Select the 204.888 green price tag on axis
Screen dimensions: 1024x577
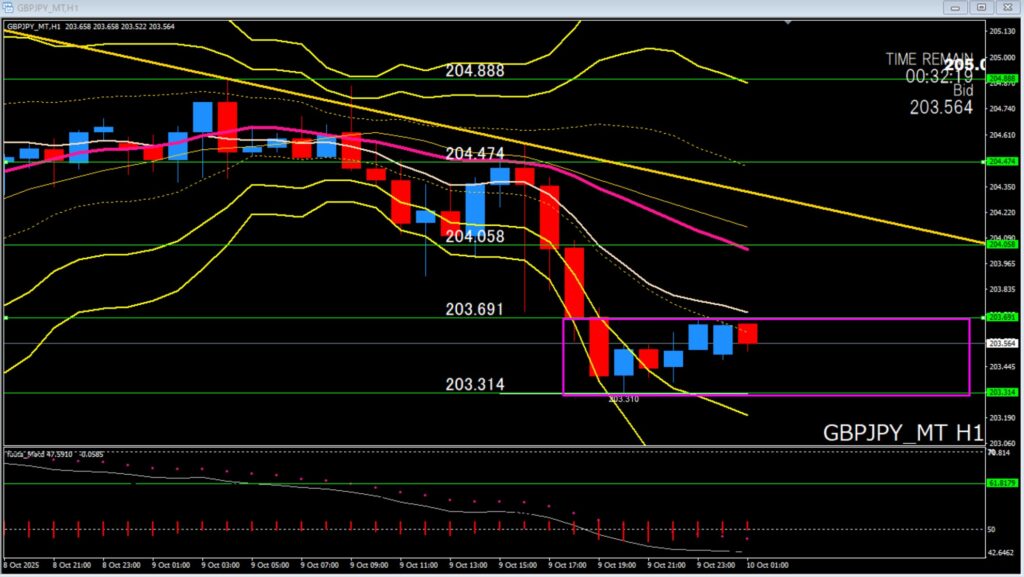click(1000, 79)
